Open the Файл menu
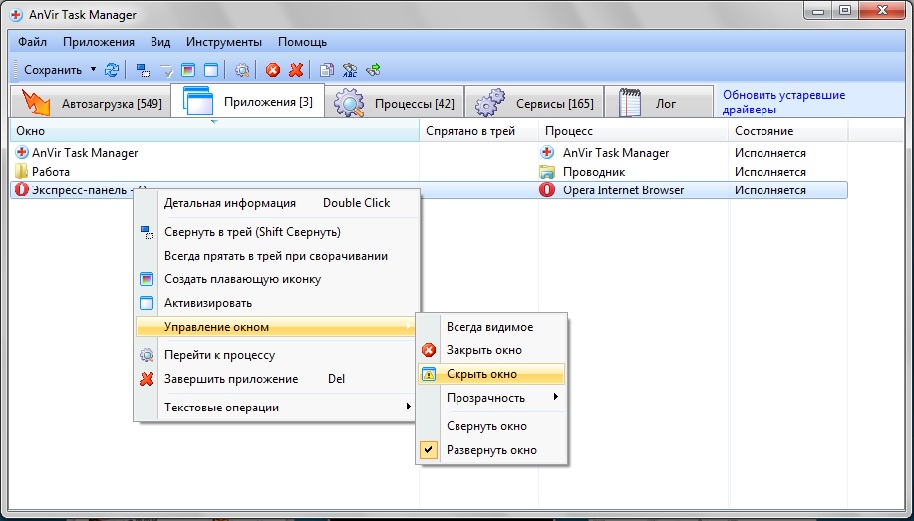The width and height of the screenshot is (914, 521). [x=33, y=42]
